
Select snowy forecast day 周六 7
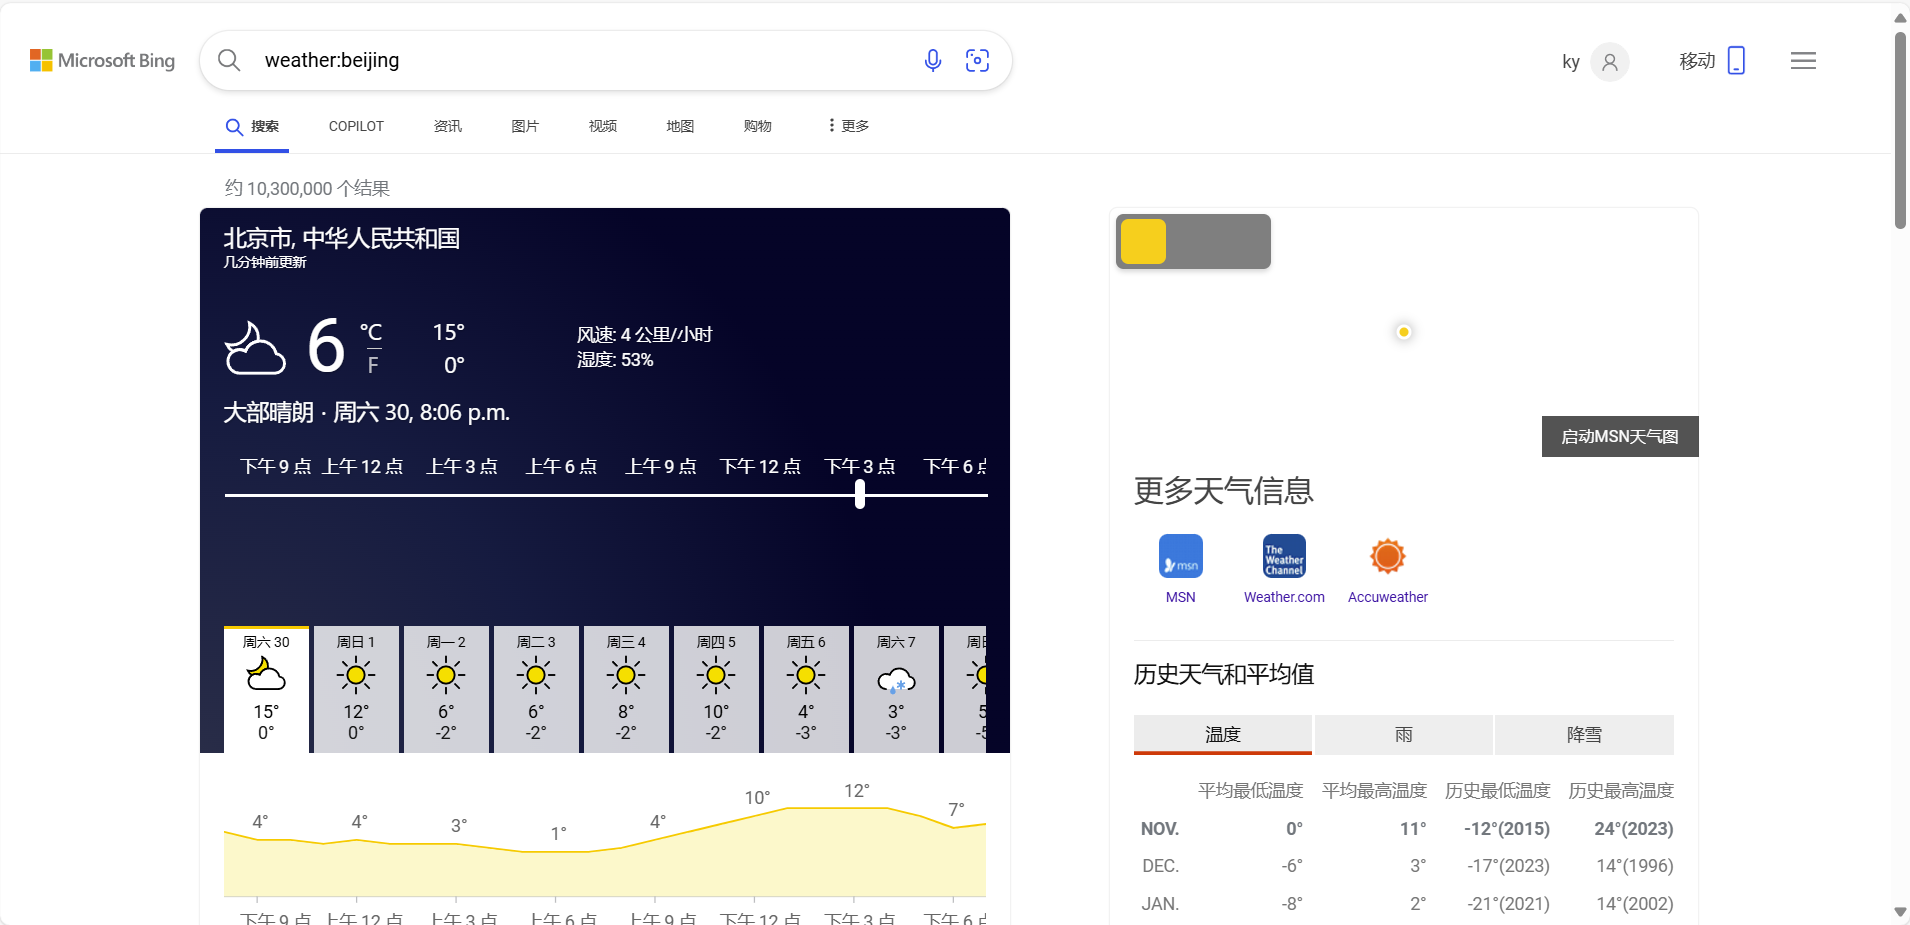tap(896, 689)
